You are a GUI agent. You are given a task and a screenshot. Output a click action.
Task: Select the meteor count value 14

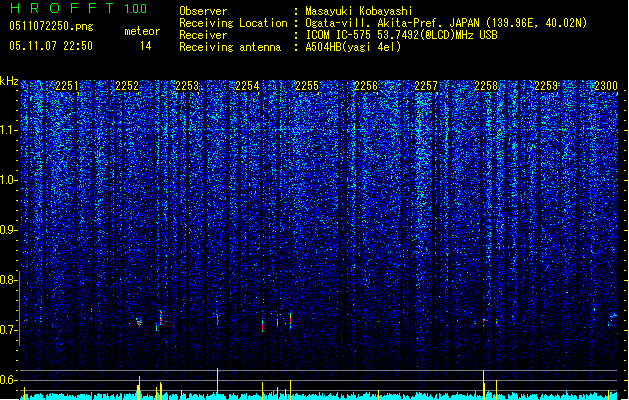146,46
